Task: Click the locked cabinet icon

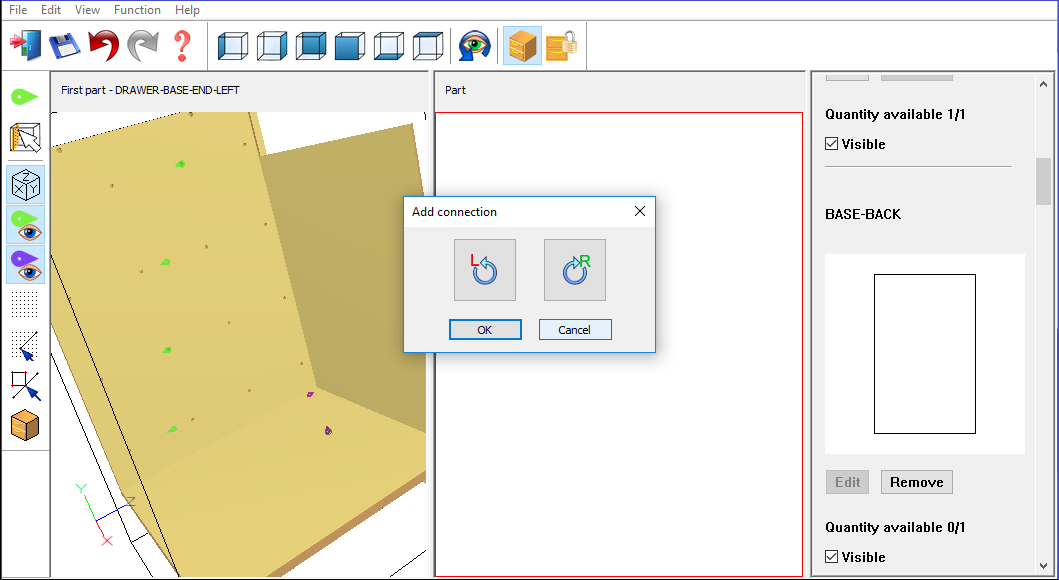Action: pyautogui.click(x=561, y=46)
